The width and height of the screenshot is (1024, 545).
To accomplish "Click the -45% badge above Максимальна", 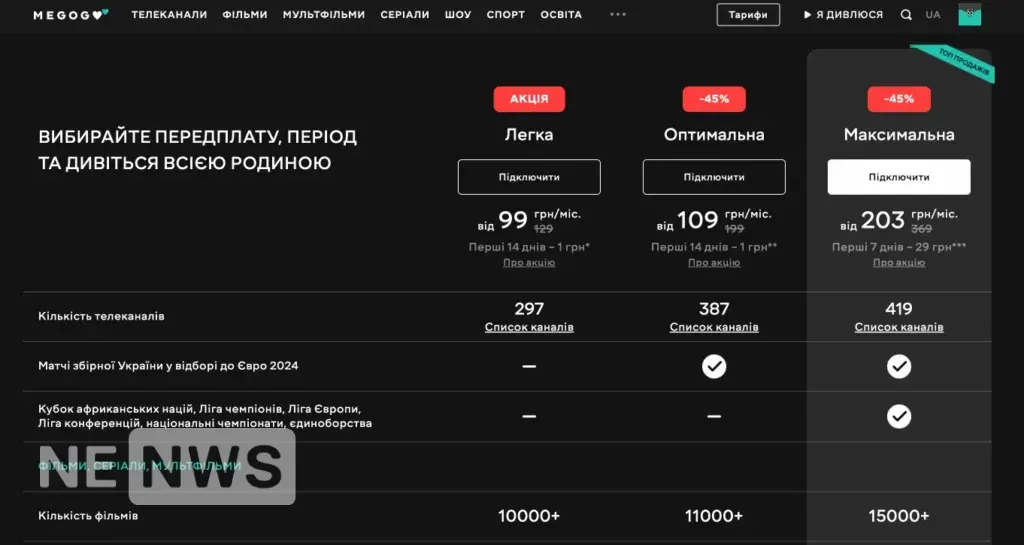I will [899, 99].
